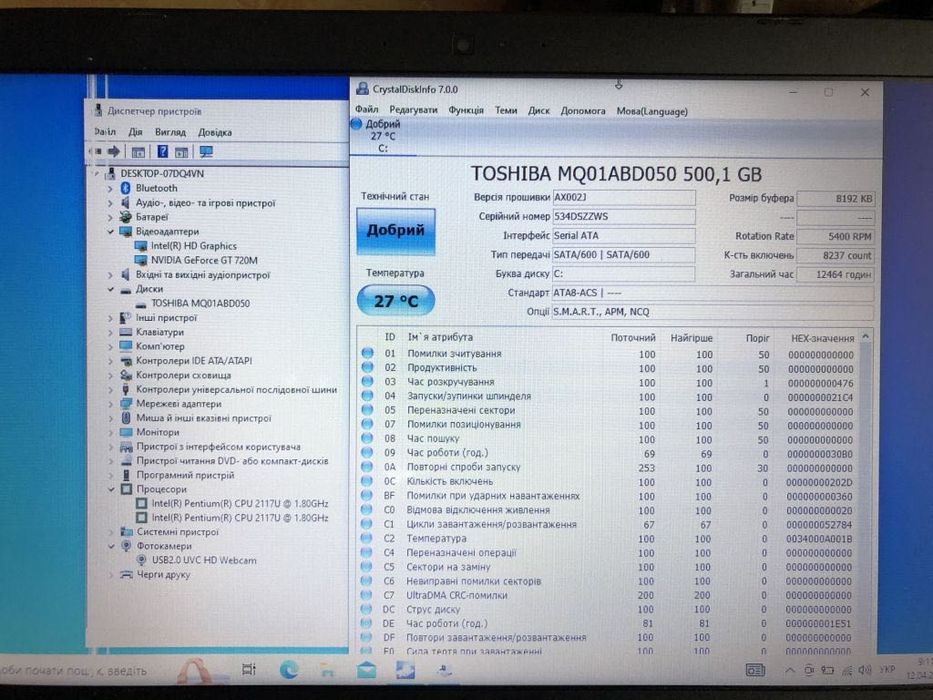Click the УКР language indicator
The width and height of the screenshot is (933, 700).
coord(887,670)
